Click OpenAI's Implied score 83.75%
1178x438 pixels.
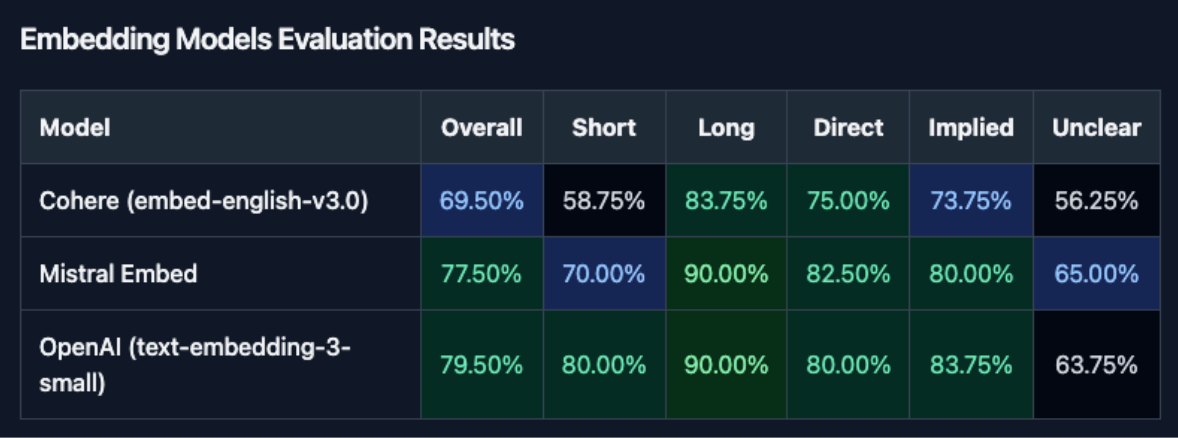(970, 365)
